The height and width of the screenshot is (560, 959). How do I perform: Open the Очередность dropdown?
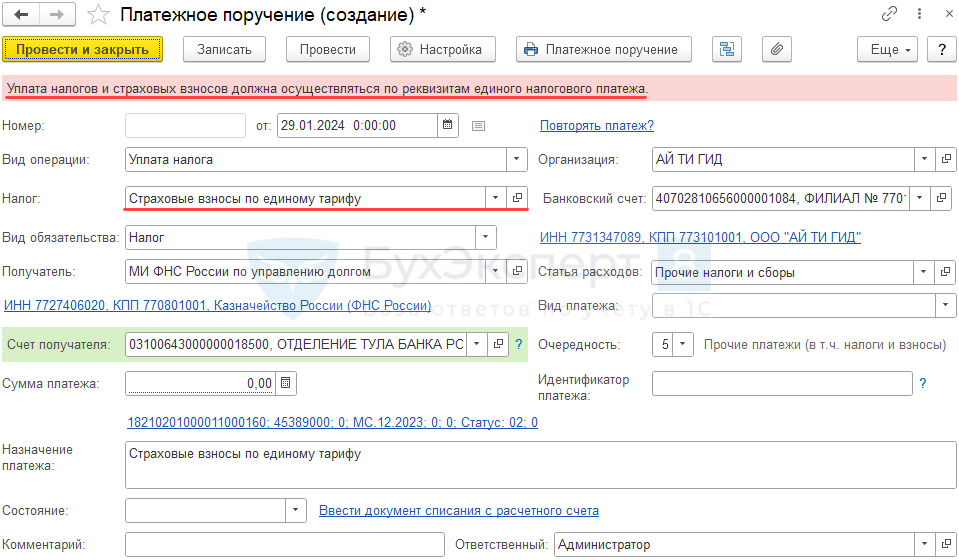[x=682, y=345]
